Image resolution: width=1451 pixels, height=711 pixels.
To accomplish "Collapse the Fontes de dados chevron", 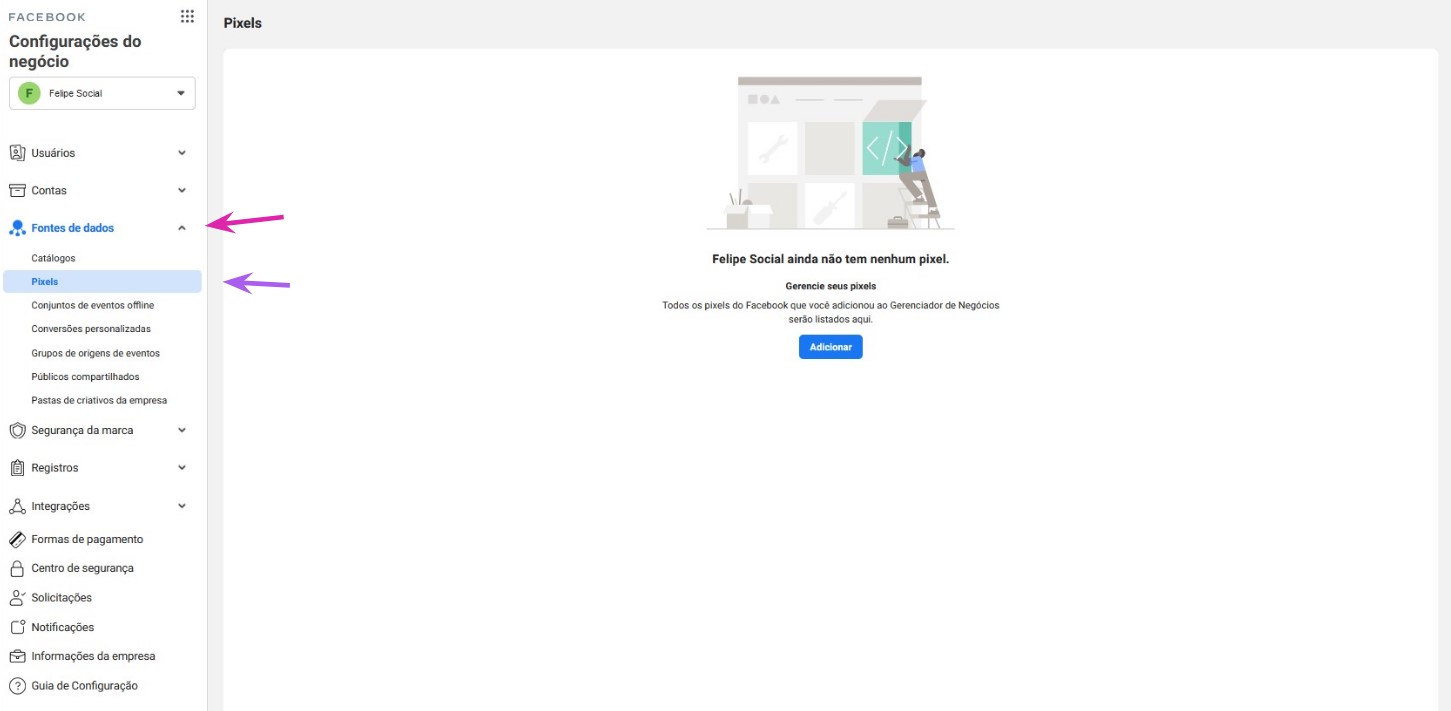I will tap(182, 228).
